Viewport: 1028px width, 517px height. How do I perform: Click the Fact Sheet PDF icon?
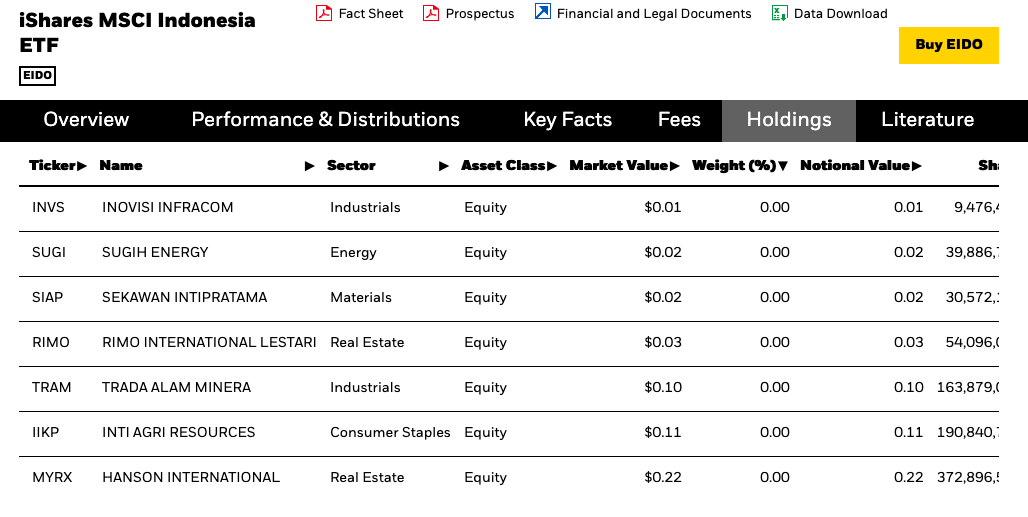coord(323,13)
